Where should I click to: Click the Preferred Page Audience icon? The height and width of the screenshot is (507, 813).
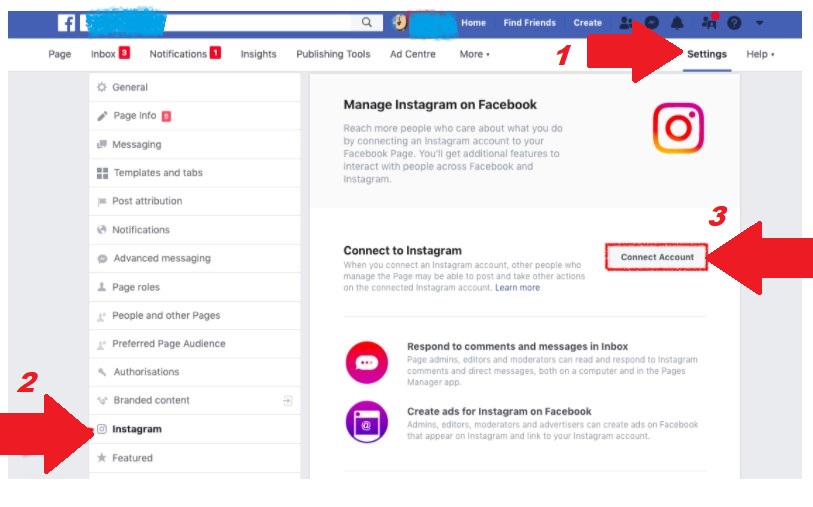[102, 344]
